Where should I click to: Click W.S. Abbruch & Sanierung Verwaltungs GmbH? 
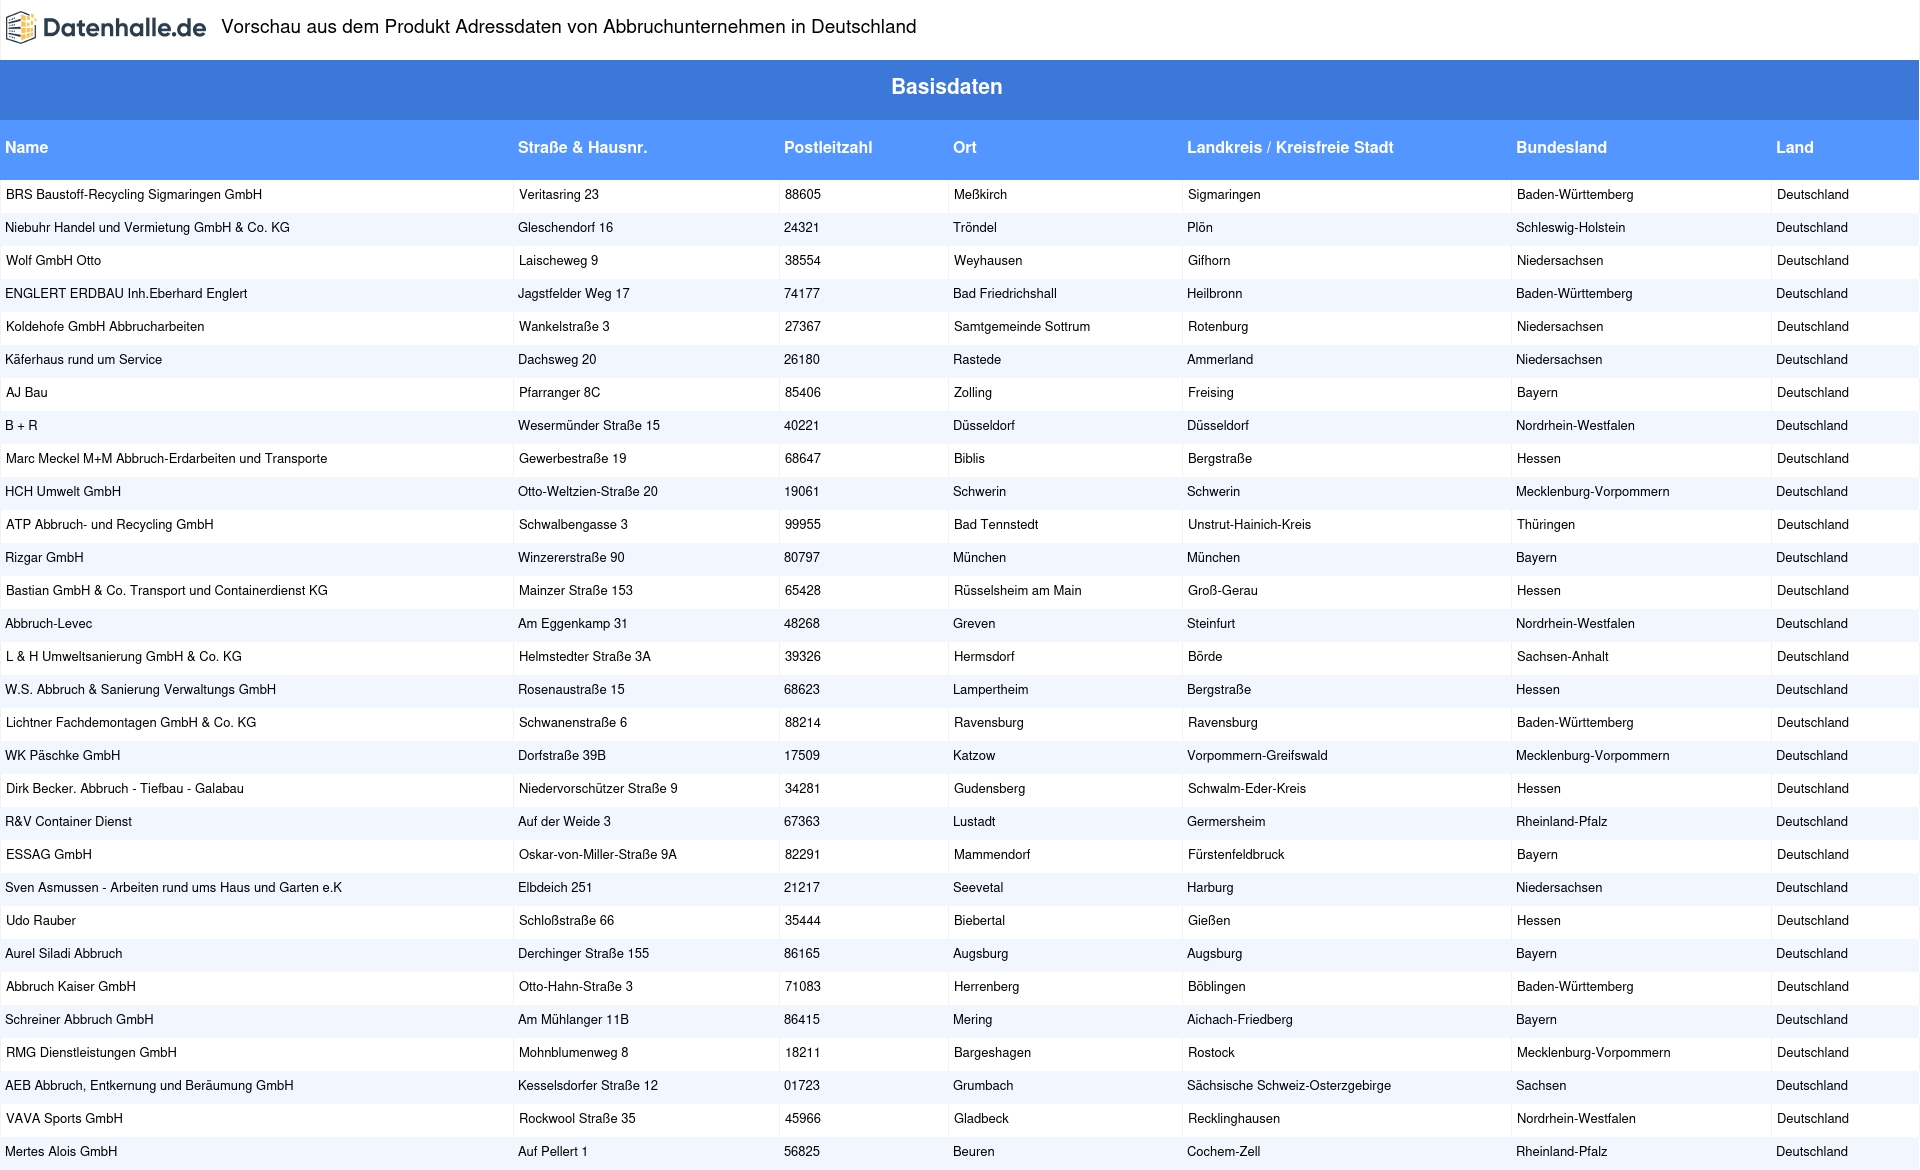(141, 690)
